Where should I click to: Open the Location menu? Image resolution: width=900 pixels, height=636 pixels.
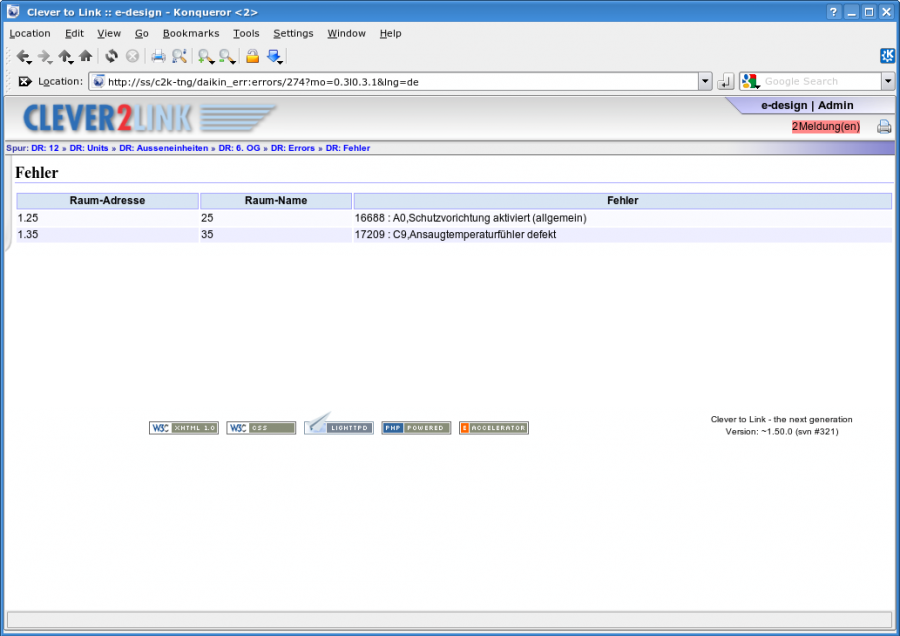click(30, 33)
